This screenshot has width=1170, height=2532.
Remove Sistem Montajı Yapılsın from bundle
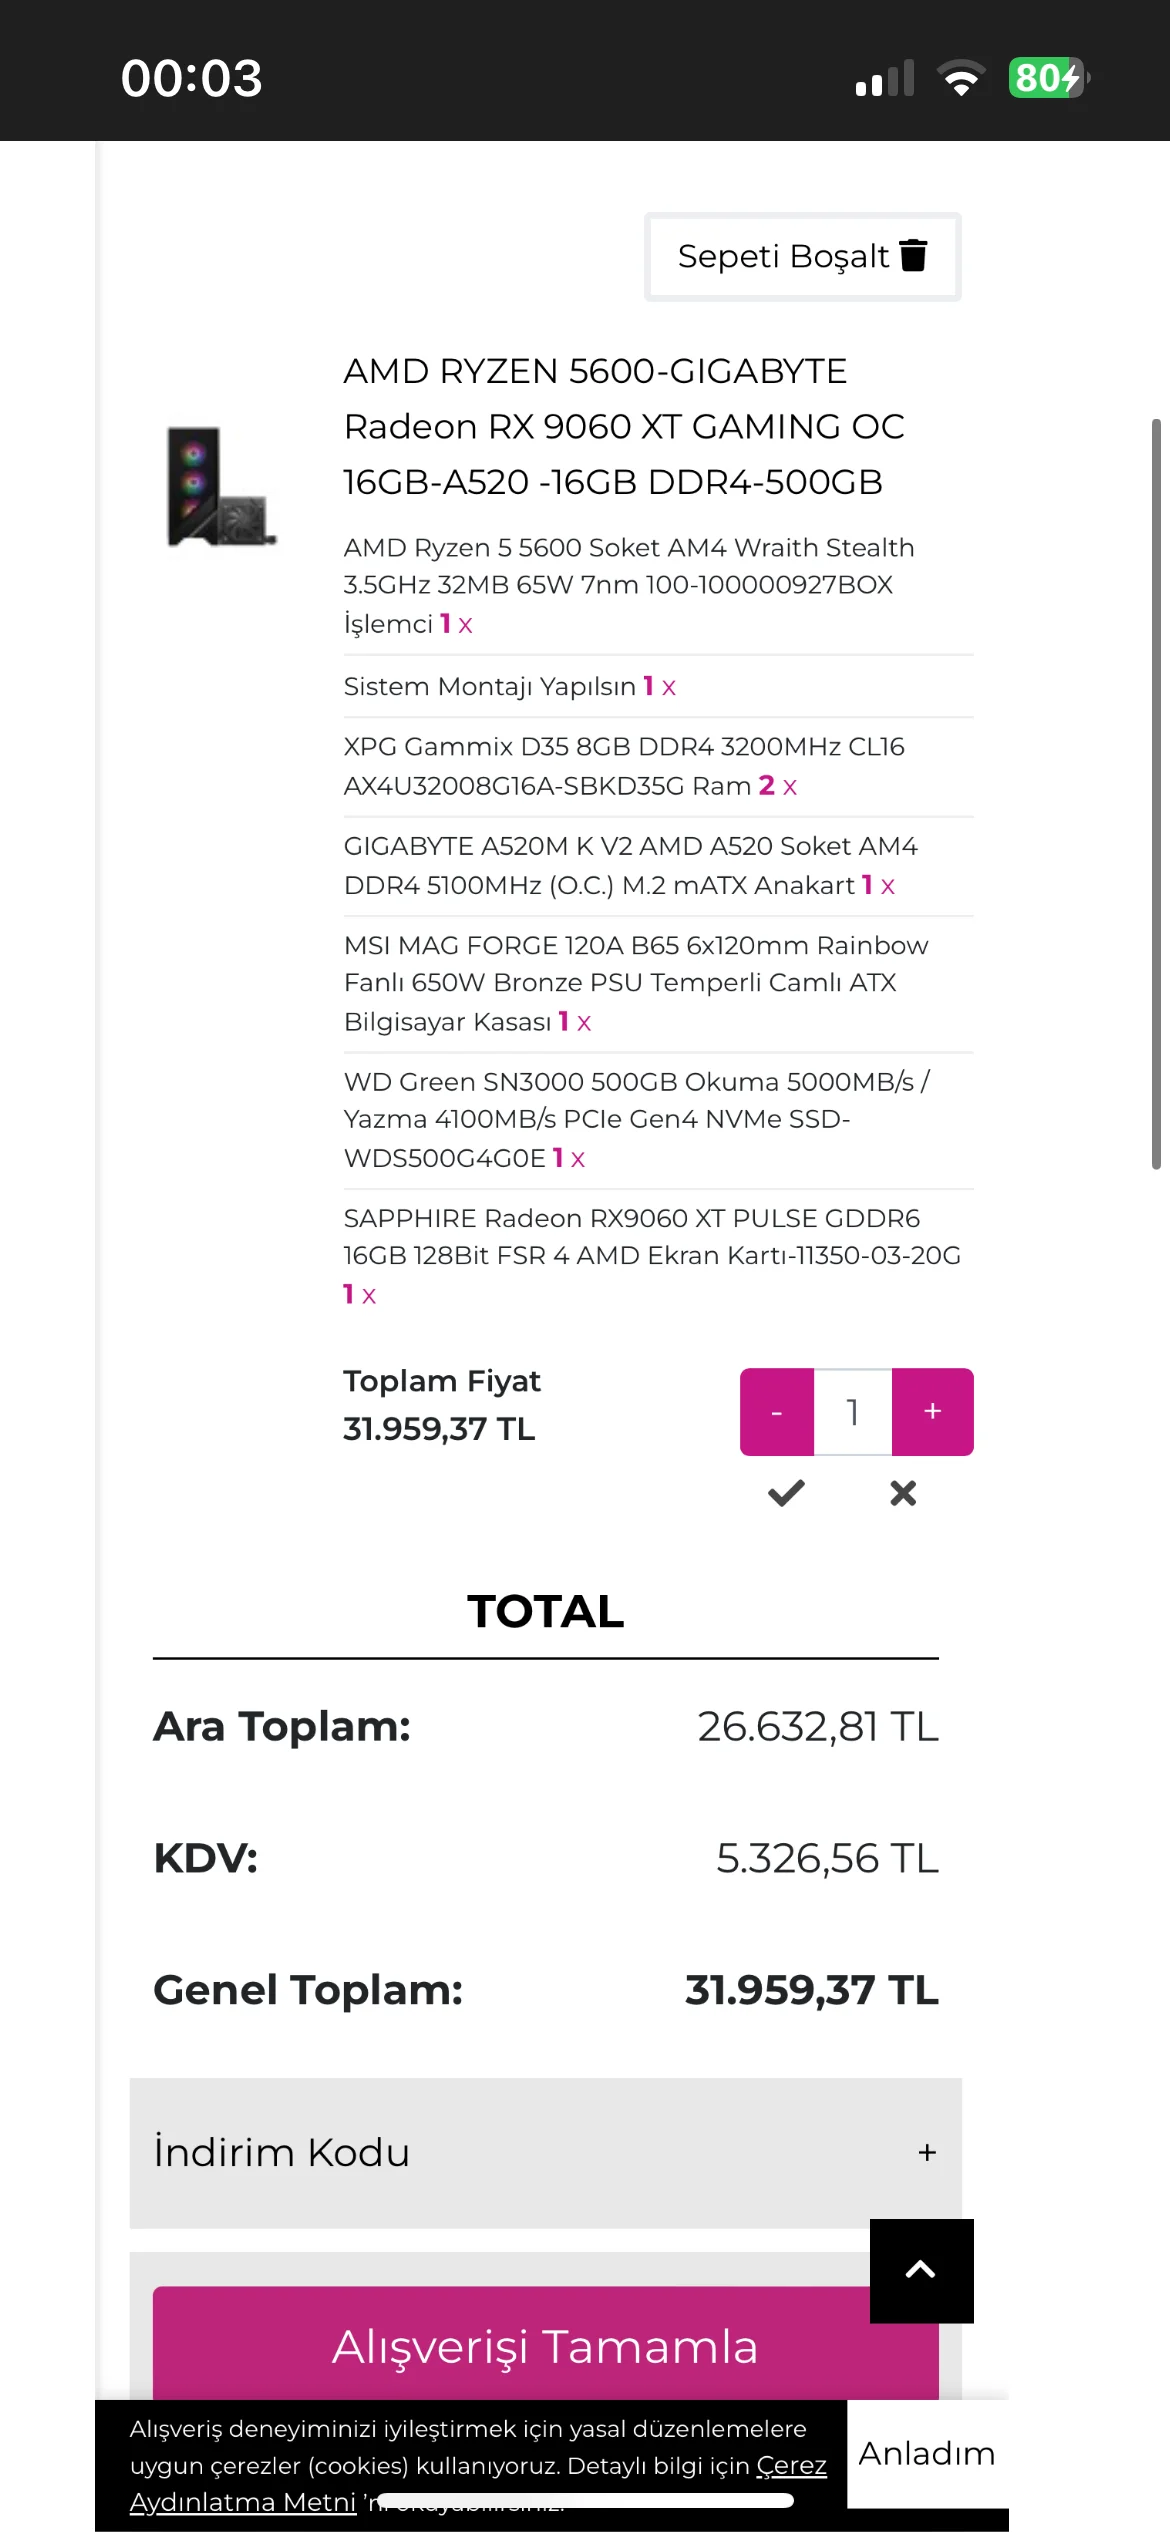click(x=669, y=687)
